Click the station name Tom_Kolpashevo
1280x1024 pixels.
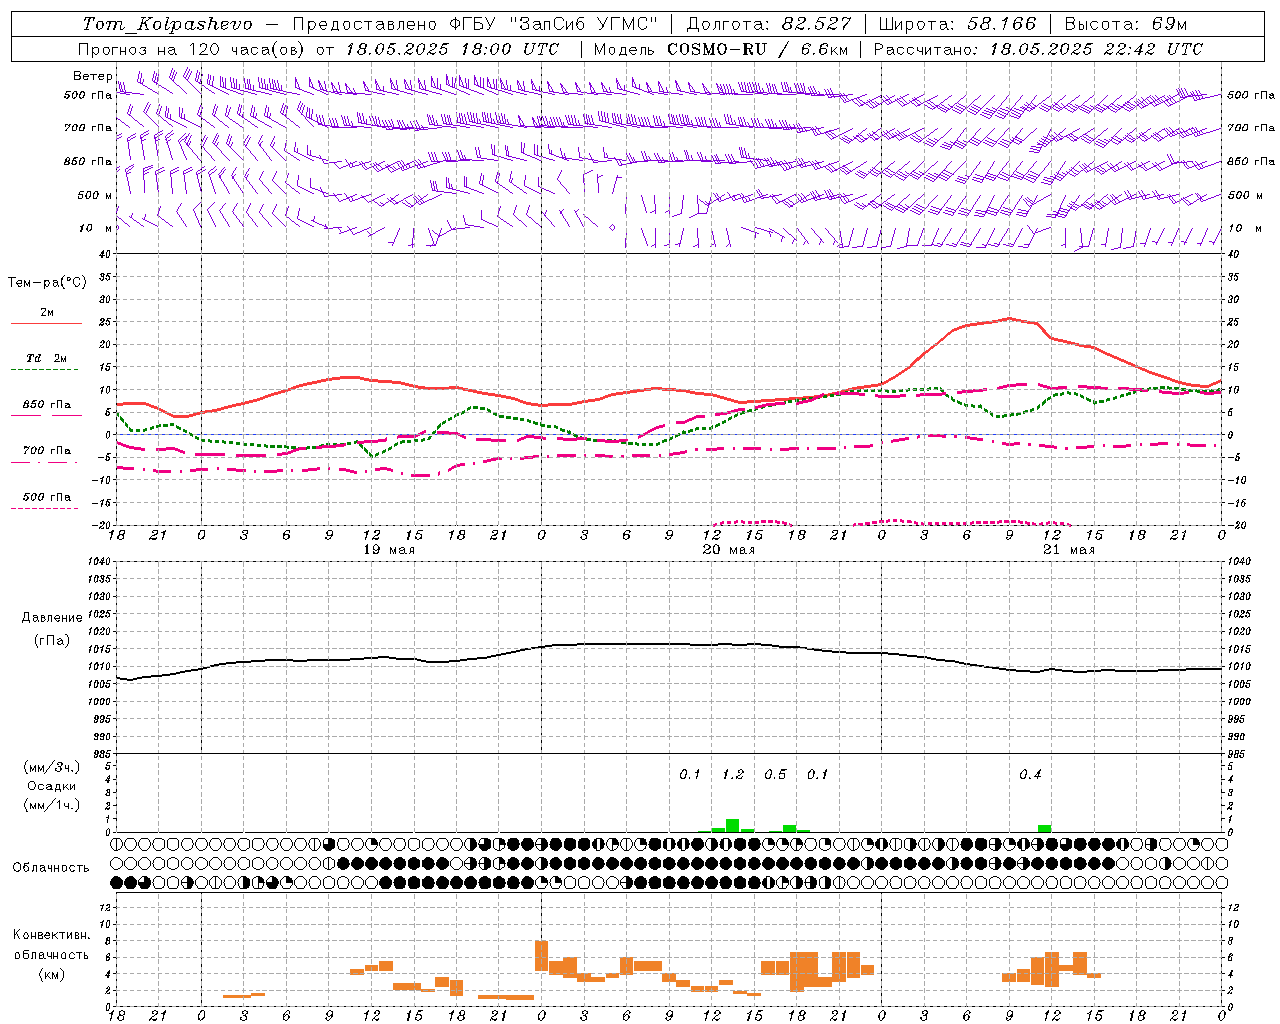click(167, 24)
